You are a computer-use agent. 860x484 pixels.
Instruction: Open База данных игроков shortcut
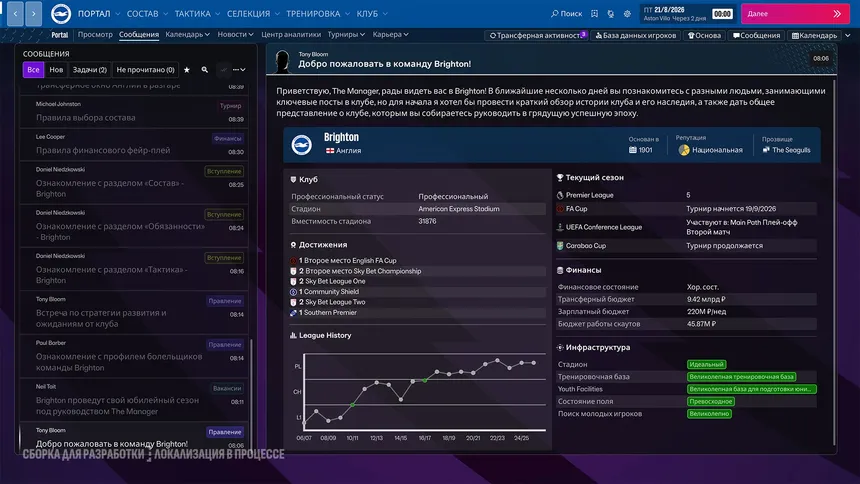tap(635, 35)
